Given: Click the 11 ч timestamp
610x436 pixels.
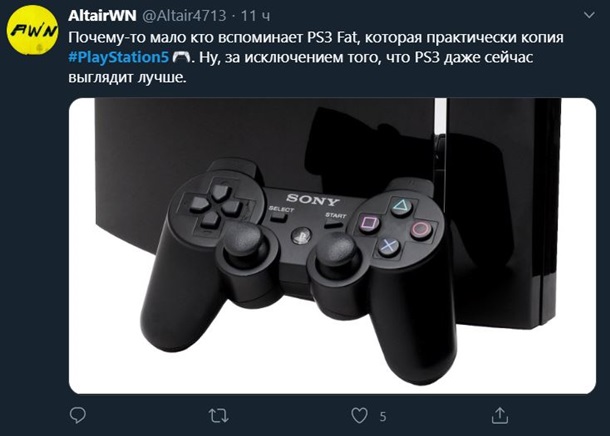Looking at the screenshot, I should click(255, 16).
